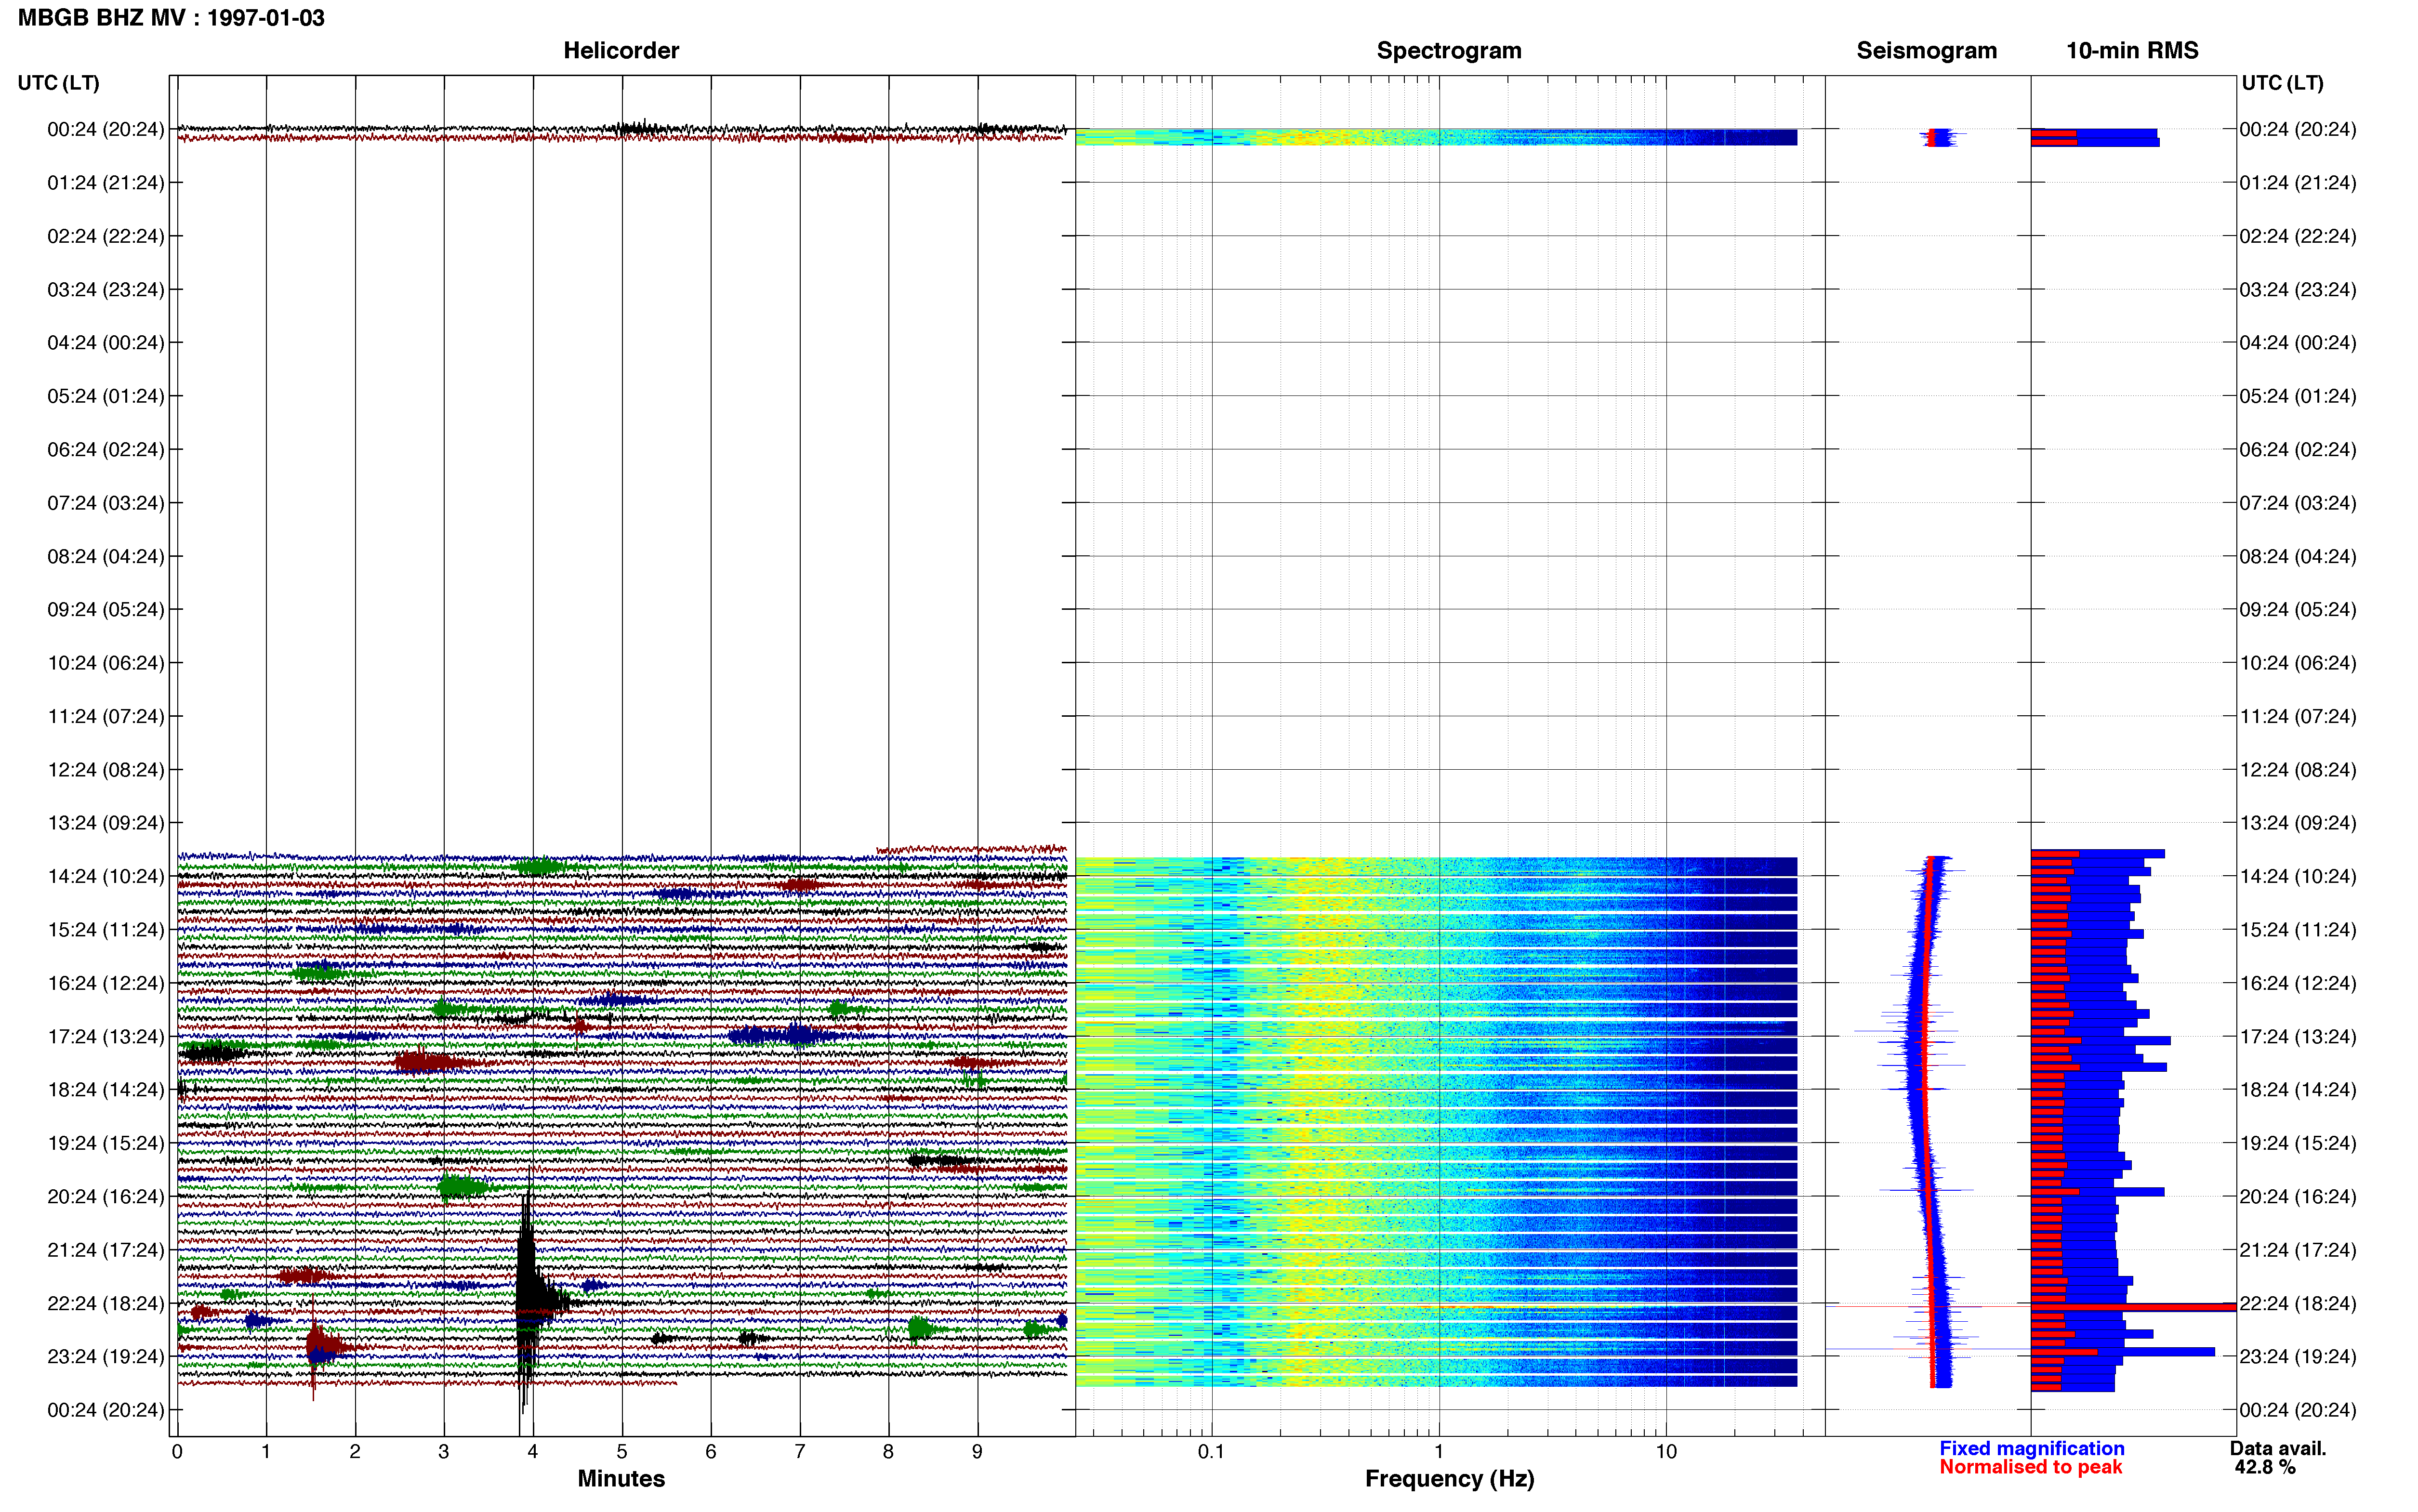2418x1512 pixels.
Task: Click minute tick label '4' on helicorder axis
Action: 533,1452
